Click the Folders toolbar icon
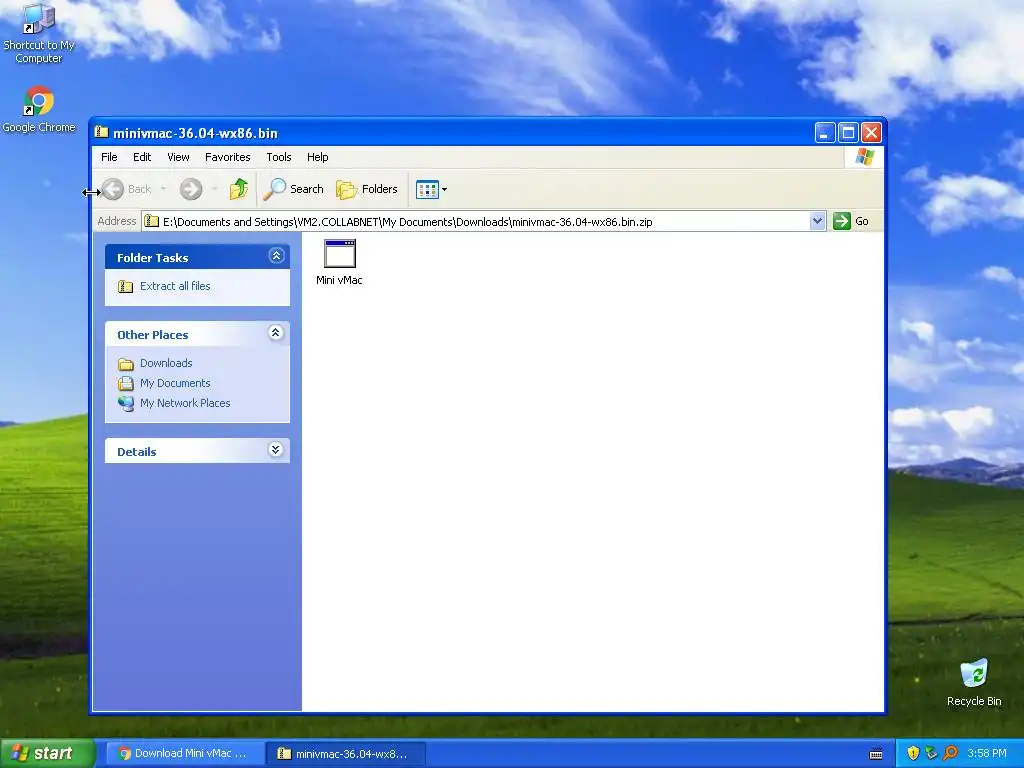1024x768 pixels. [346, 189]
